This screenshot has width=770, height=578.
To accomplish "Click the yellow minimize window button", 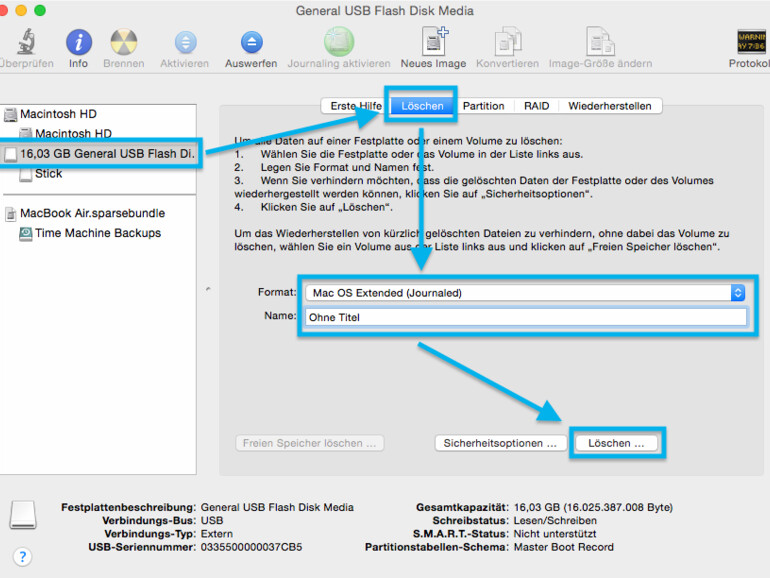I will click(x=21, y=10).
